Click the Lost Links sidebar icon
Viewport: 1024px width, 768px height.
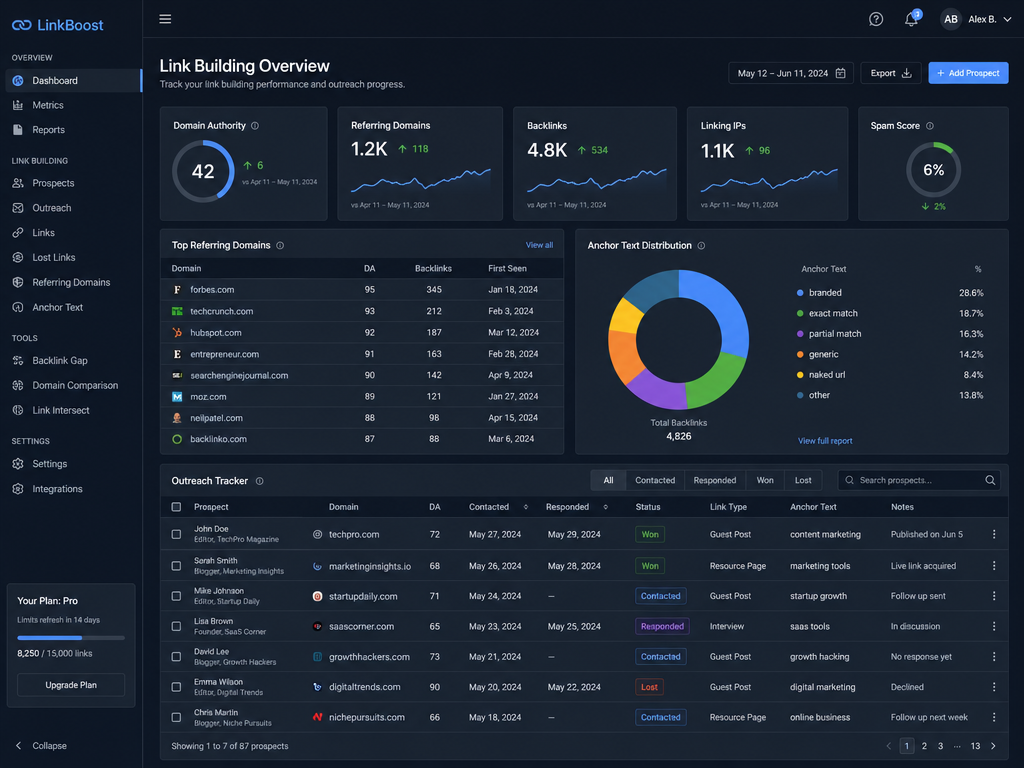pyautogui.click(x=18, y=258)
